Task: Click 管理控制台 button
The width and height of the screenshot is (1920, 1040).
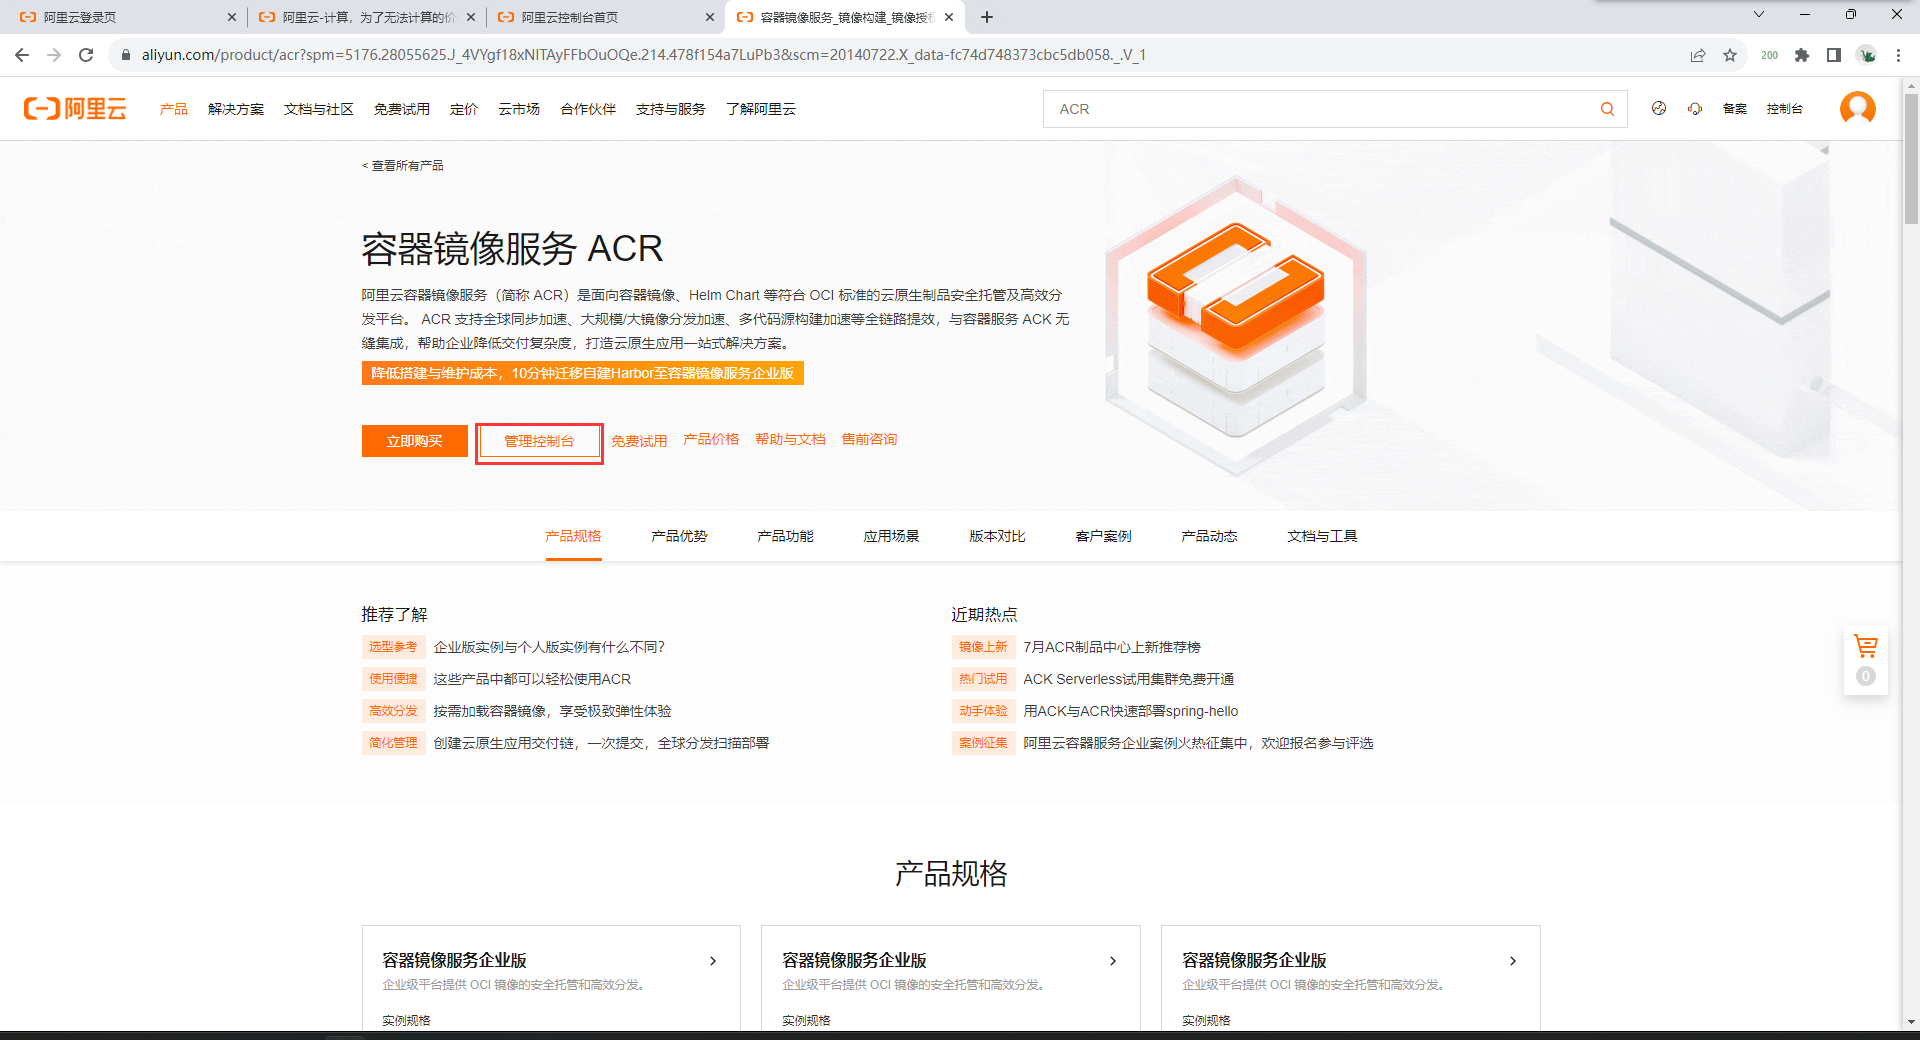Action: 539,441
